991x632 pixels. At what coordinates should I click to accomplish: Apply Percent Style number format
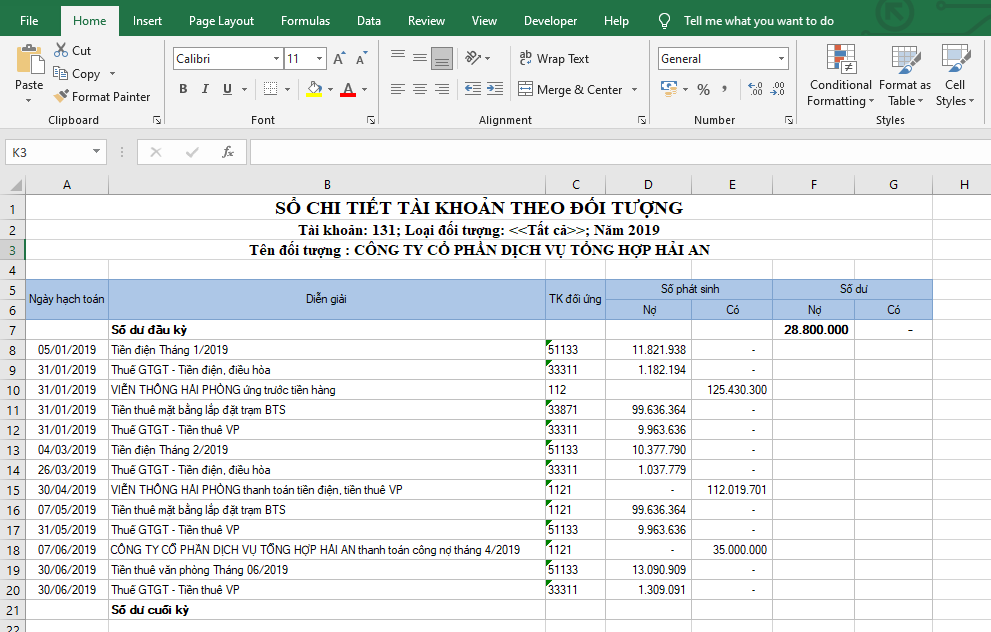click(703, 90)
